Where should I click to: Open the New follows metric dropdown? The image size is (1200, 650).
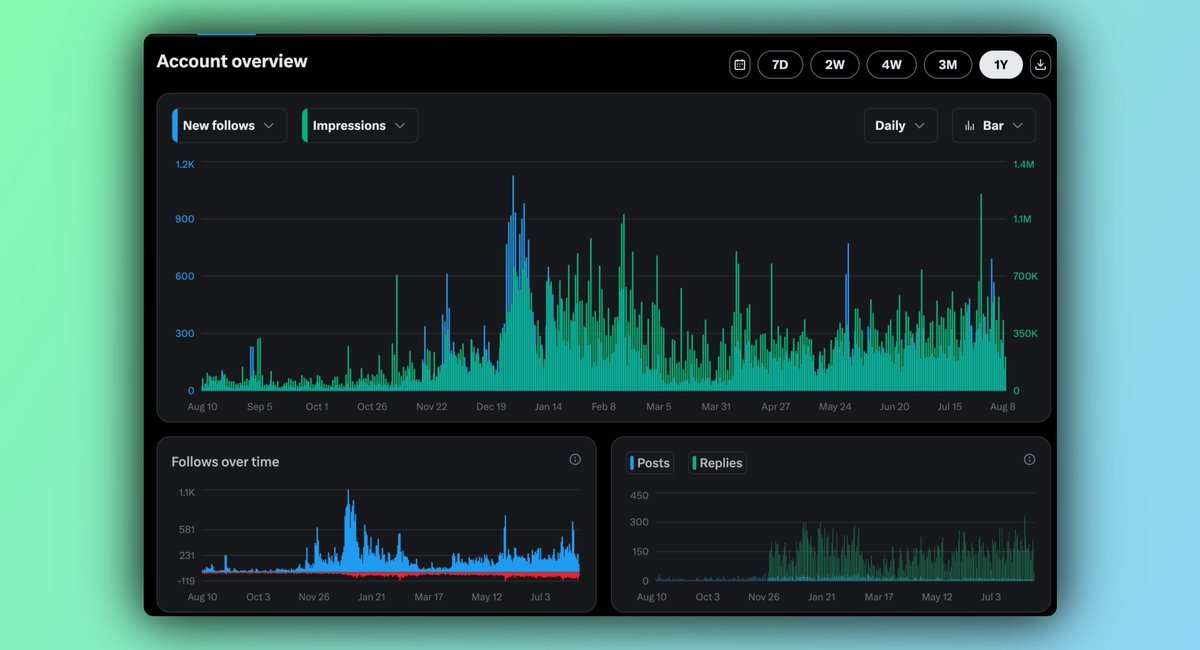230,126
